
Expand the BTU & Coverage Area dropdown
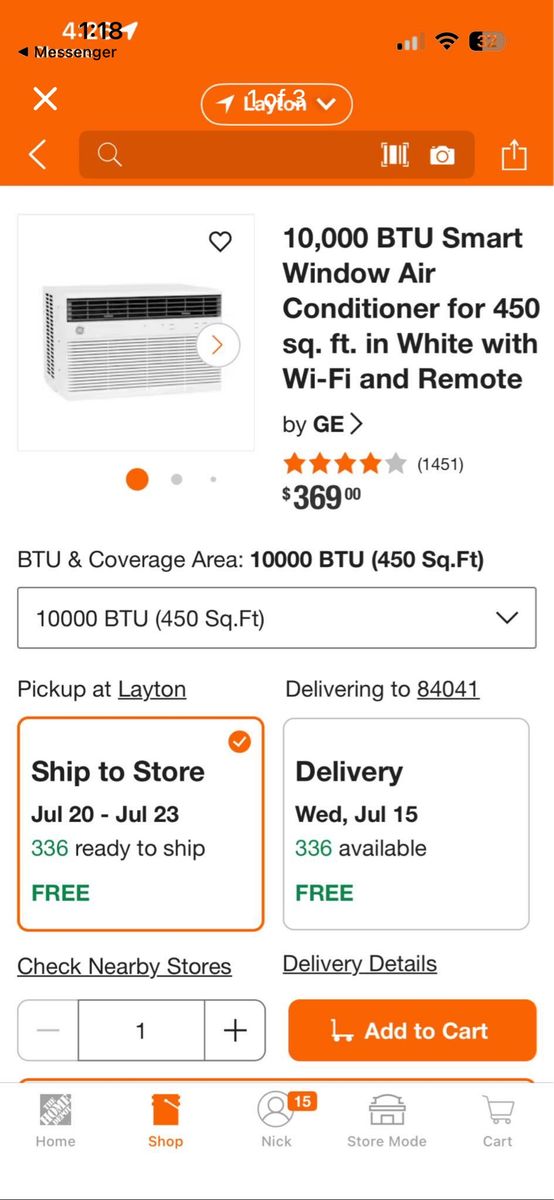click(277, 618)
